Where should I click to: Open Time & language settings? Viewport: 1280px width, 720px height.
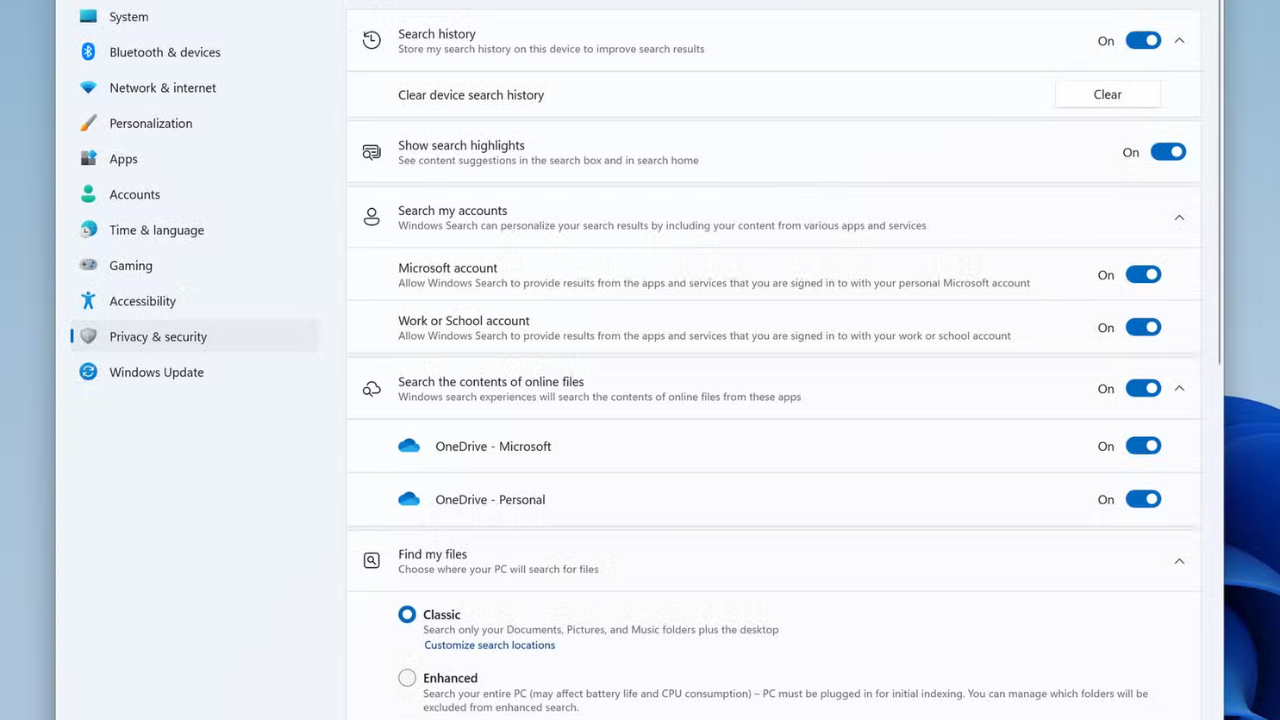195,230
